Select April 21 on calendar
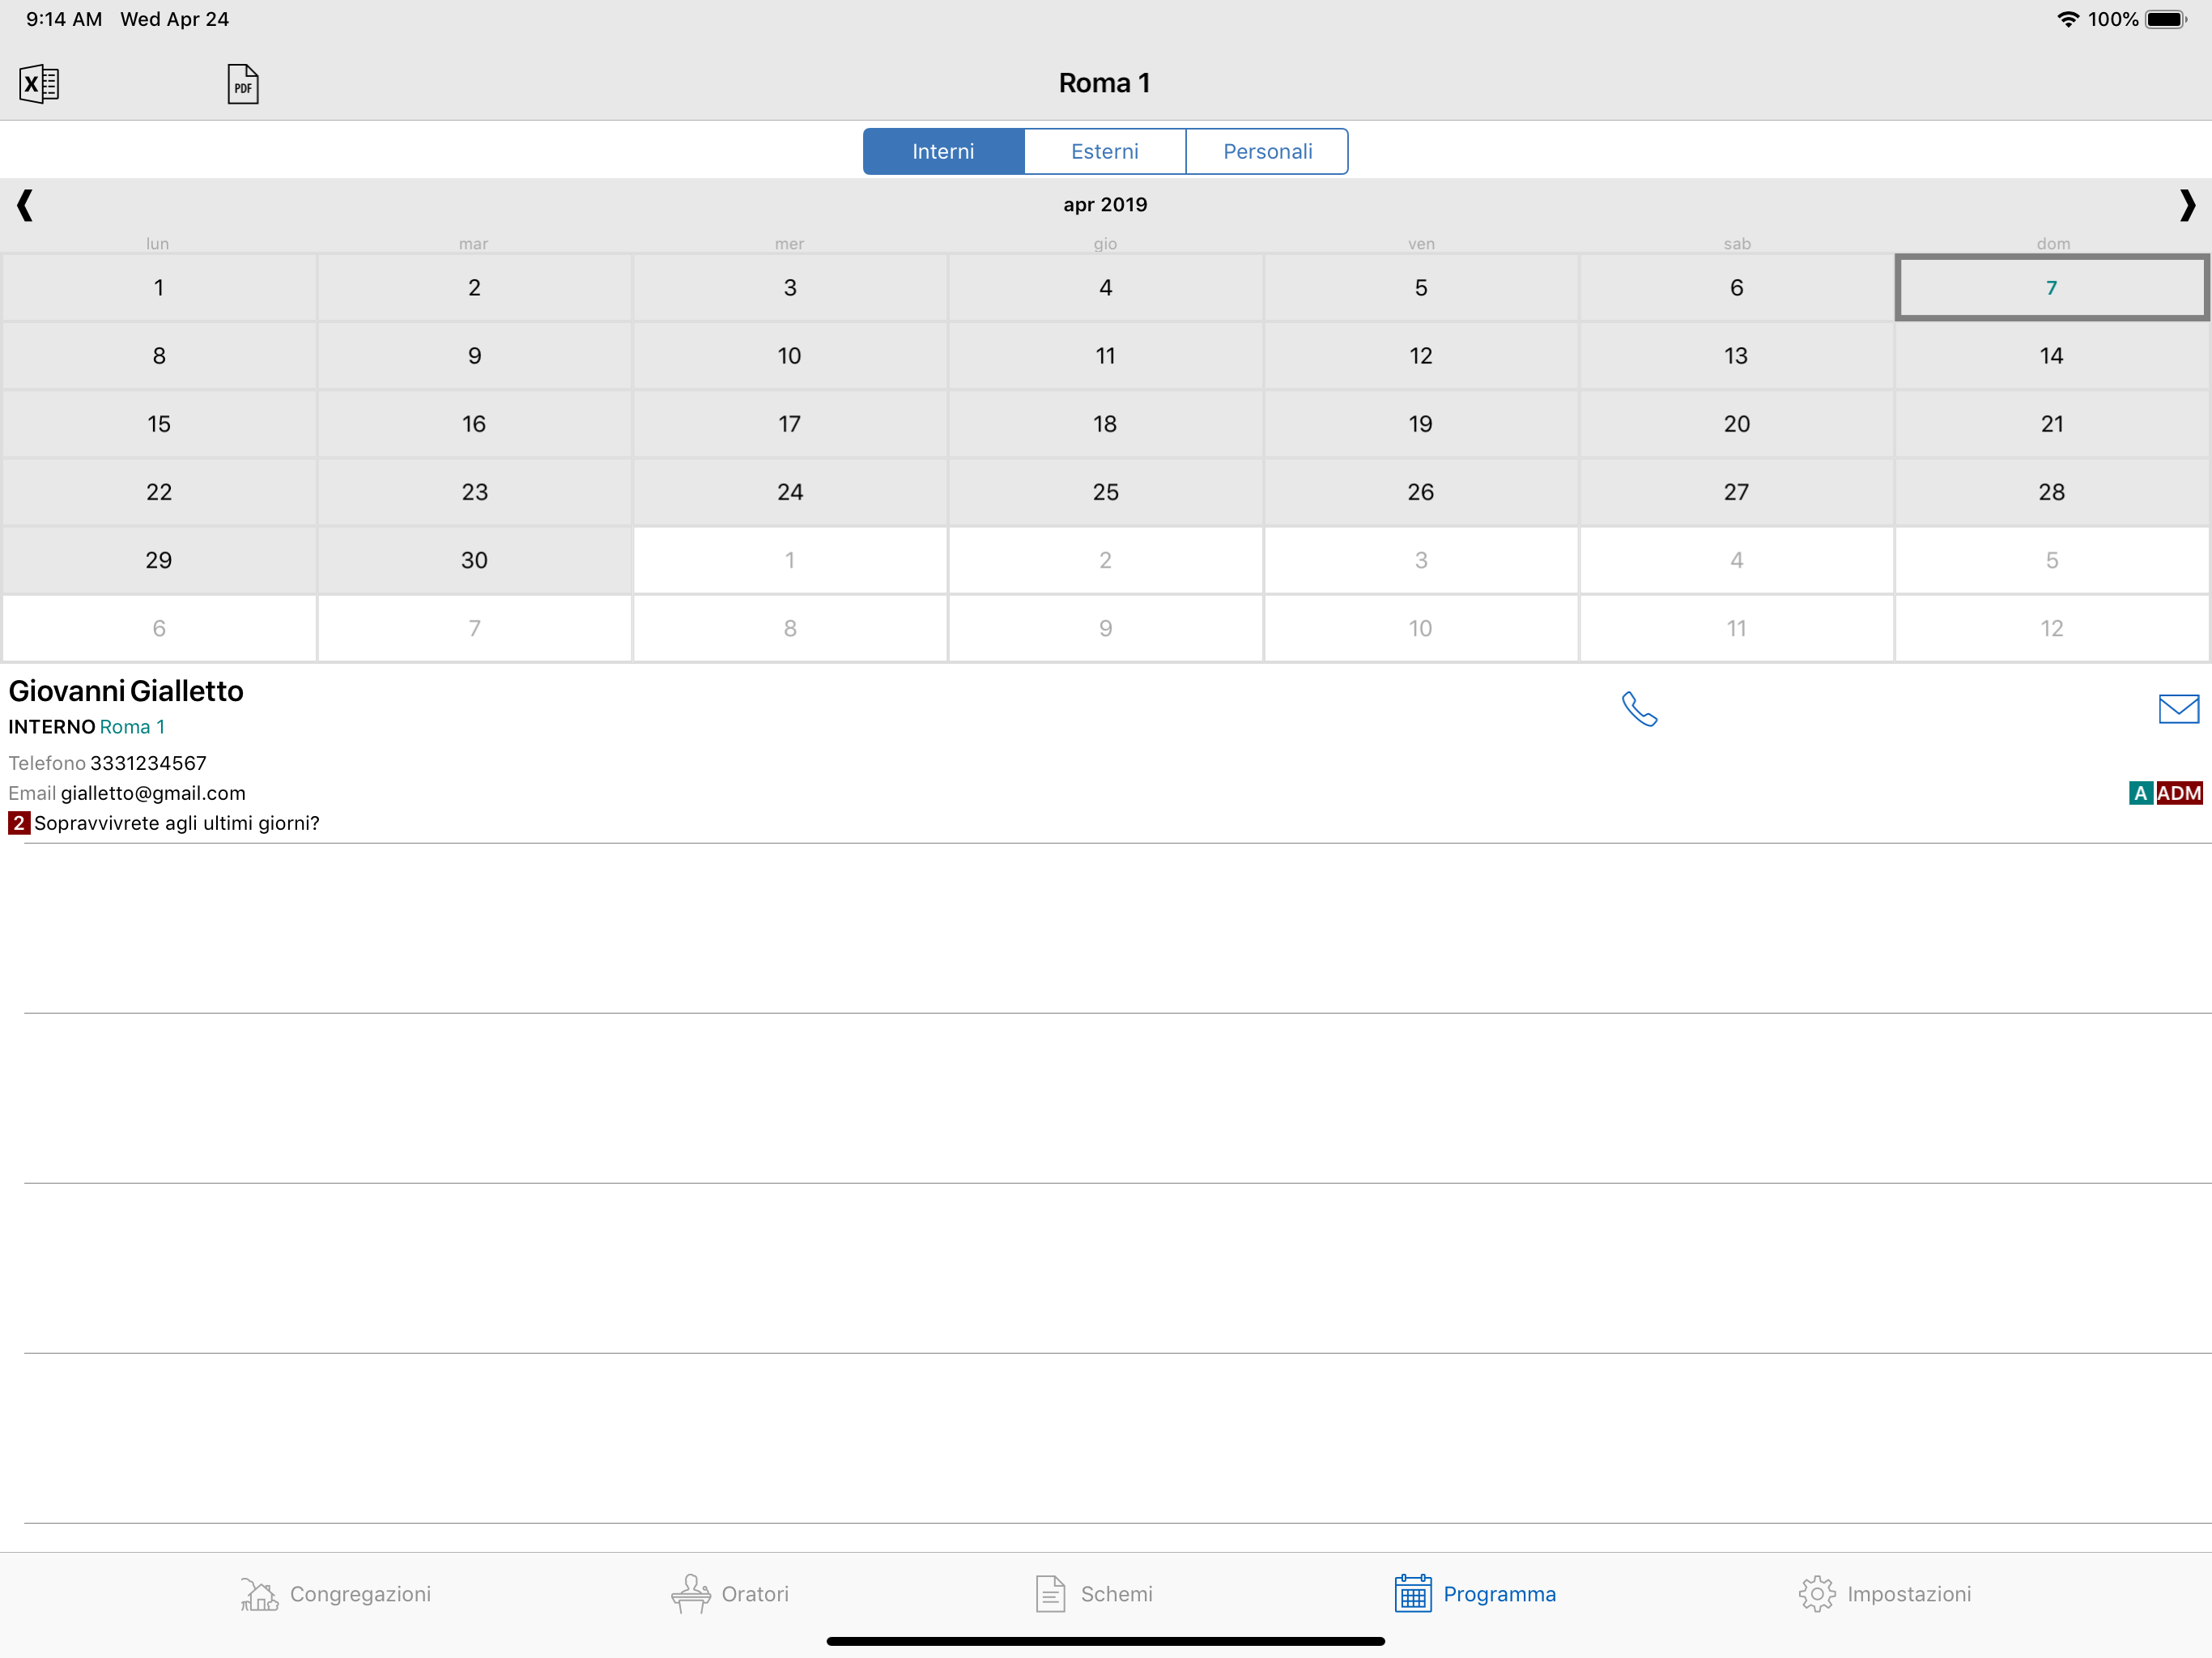This screenshot has width=2212, height=1658. click(x=2052, y=424)
